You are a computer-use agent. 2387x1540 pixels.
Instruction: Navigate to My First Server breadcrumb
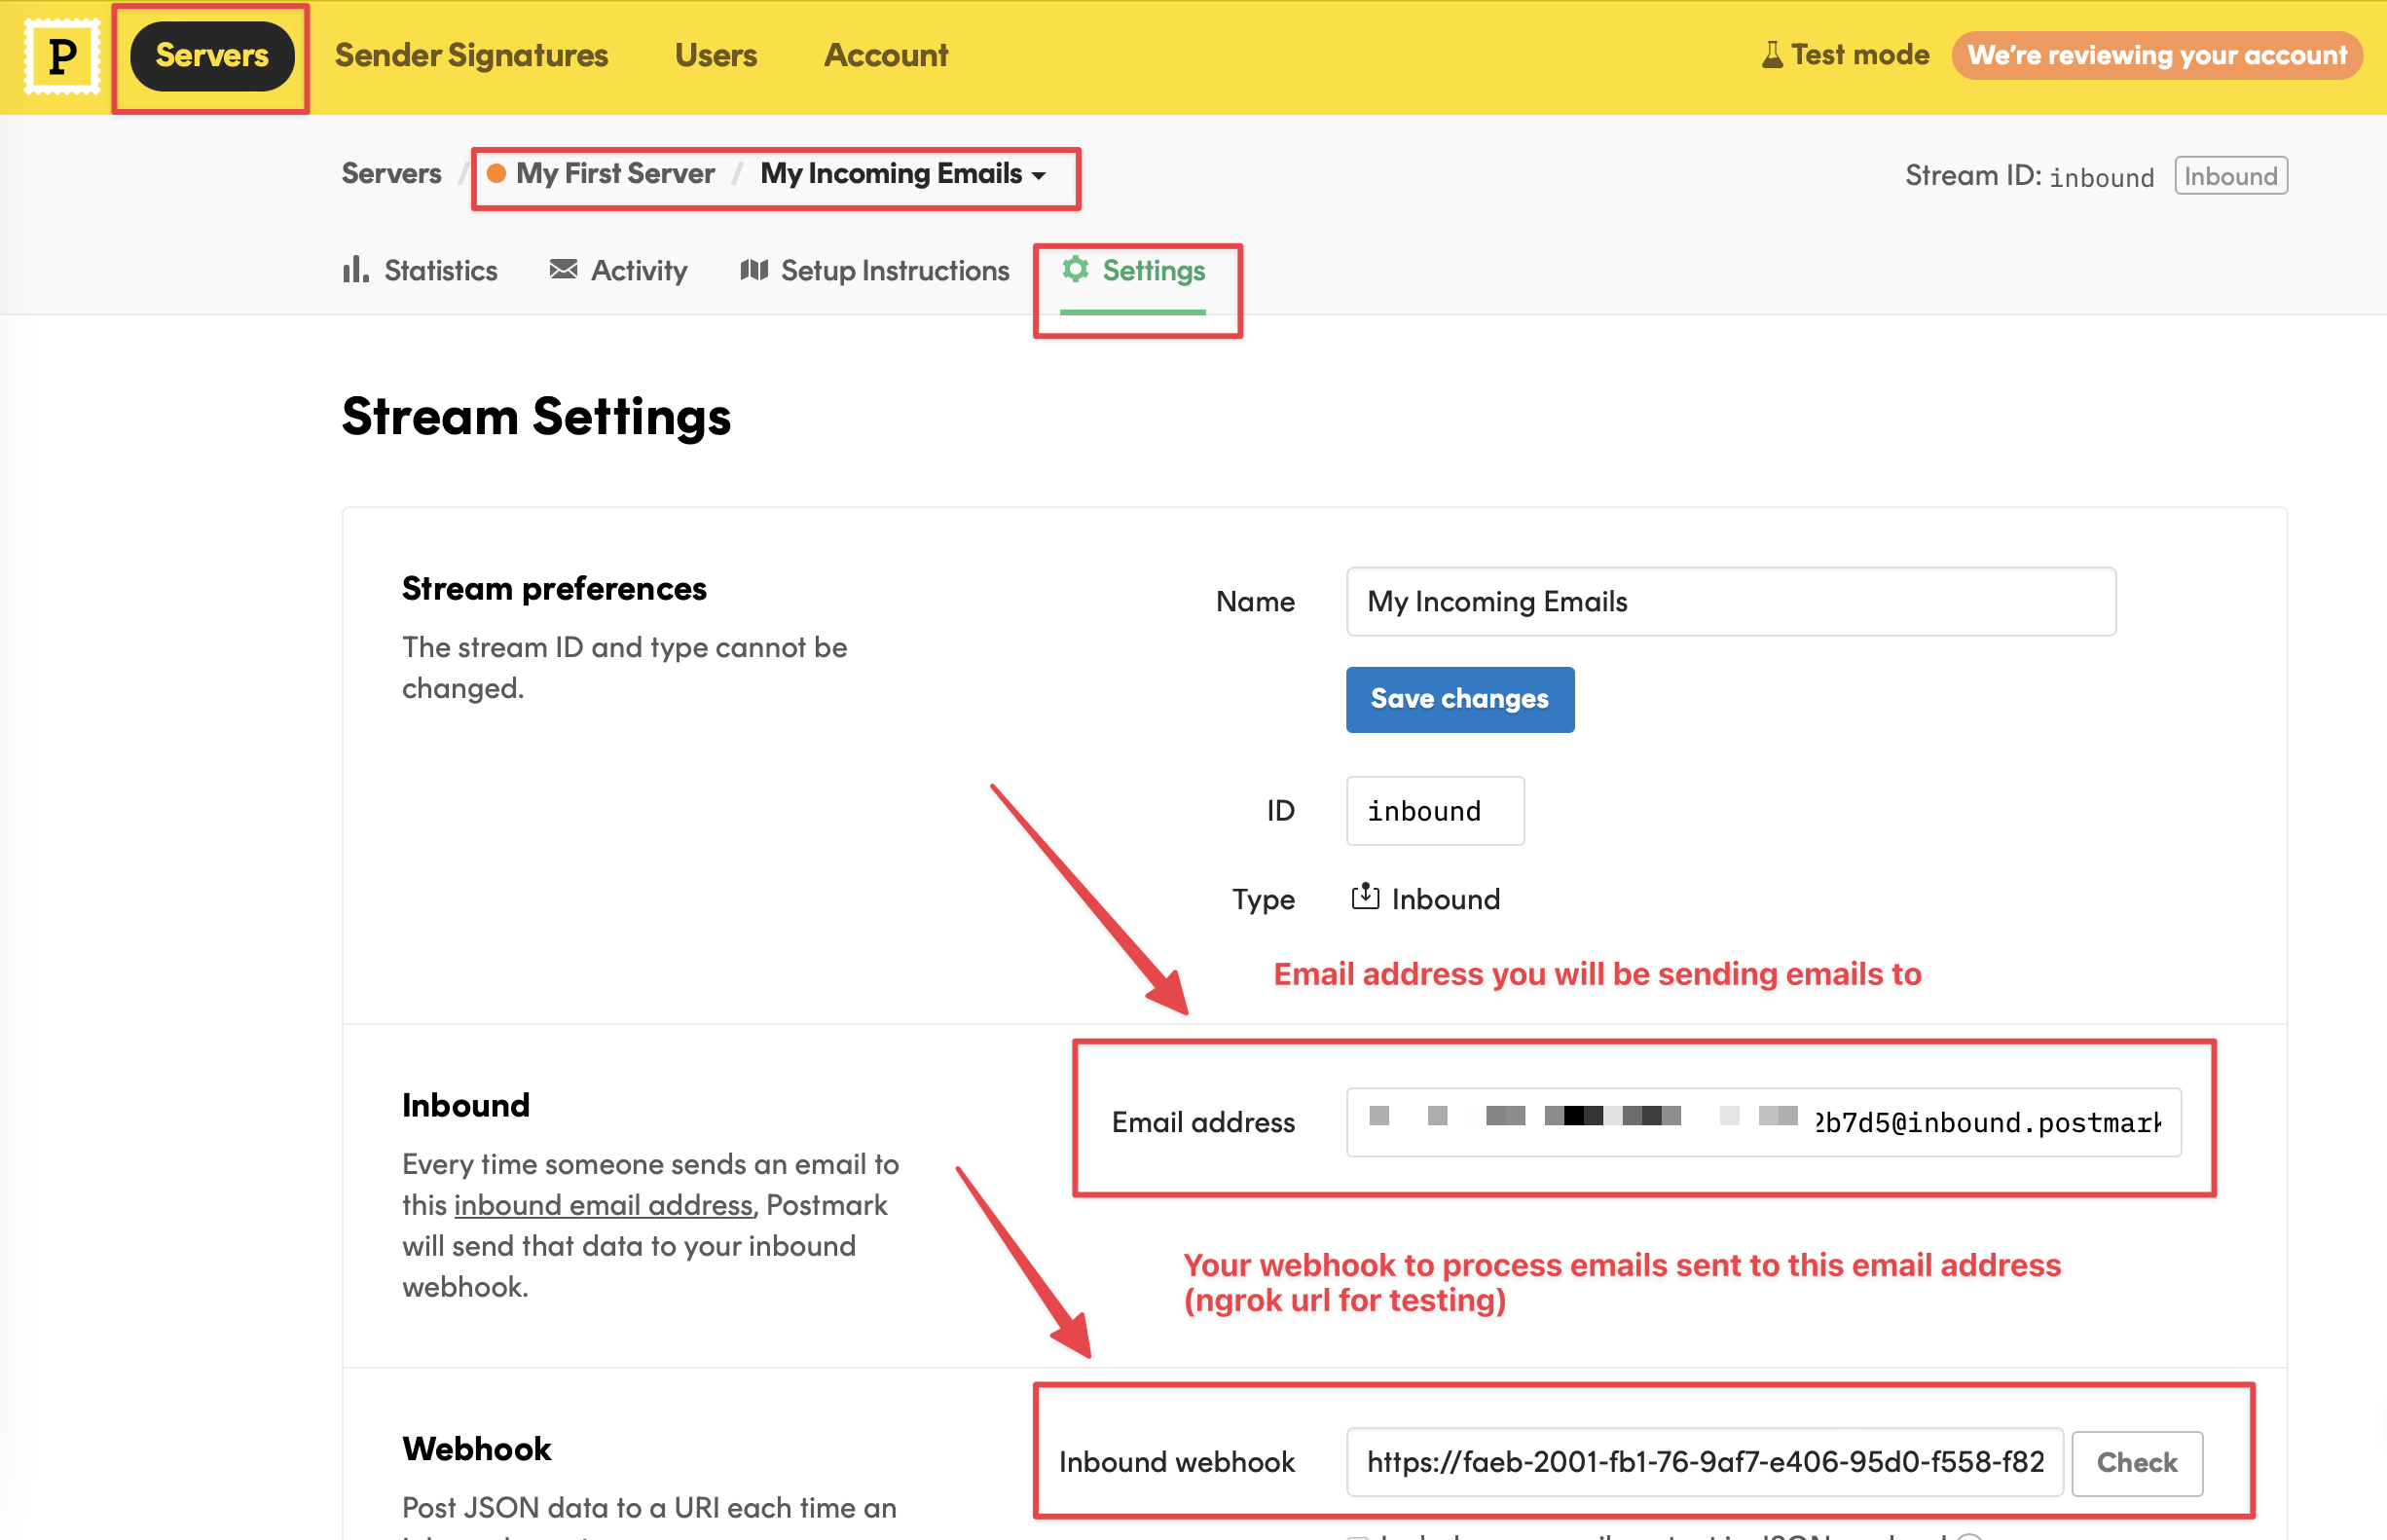(x=615, y=174)
